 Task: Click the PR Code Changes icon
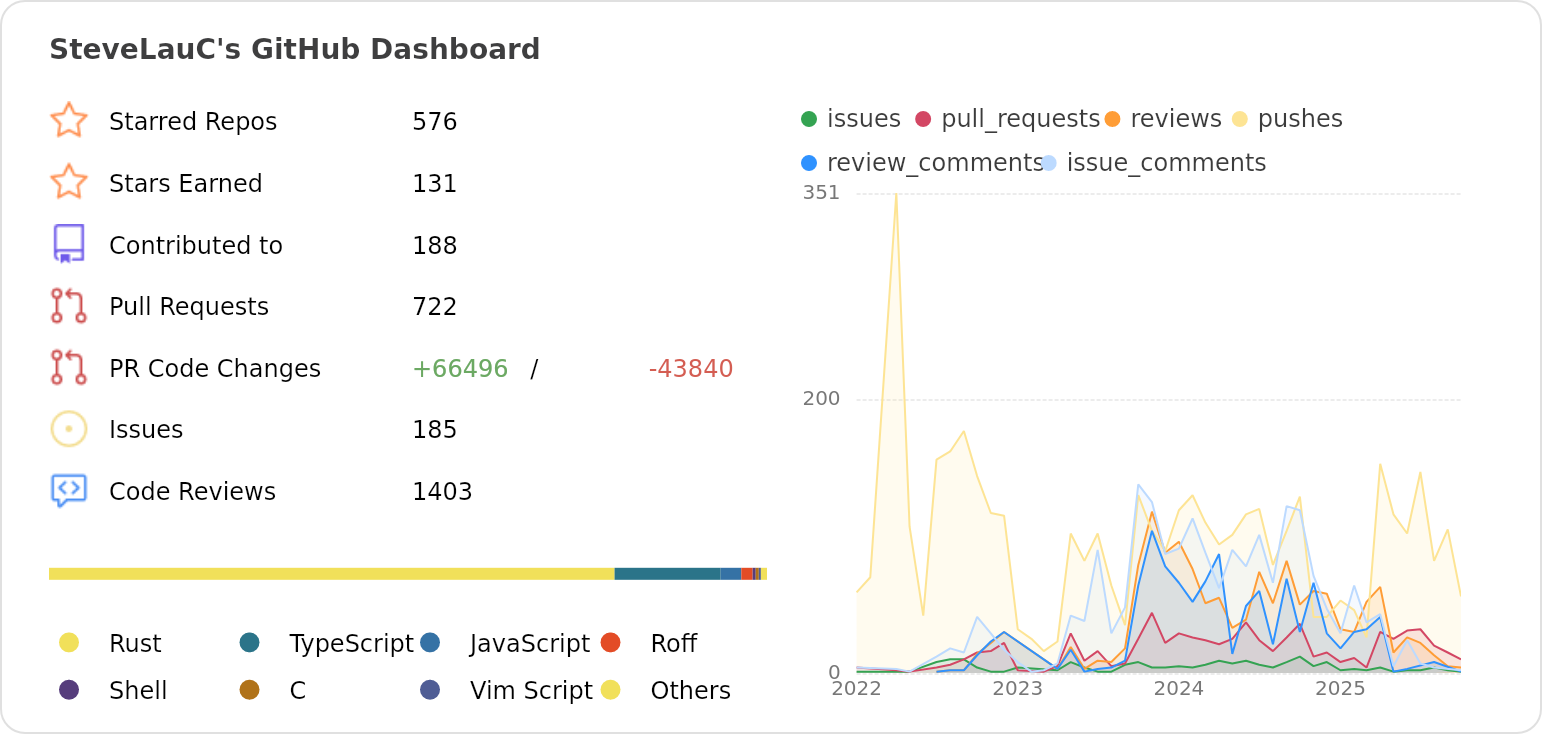(69, 368)
